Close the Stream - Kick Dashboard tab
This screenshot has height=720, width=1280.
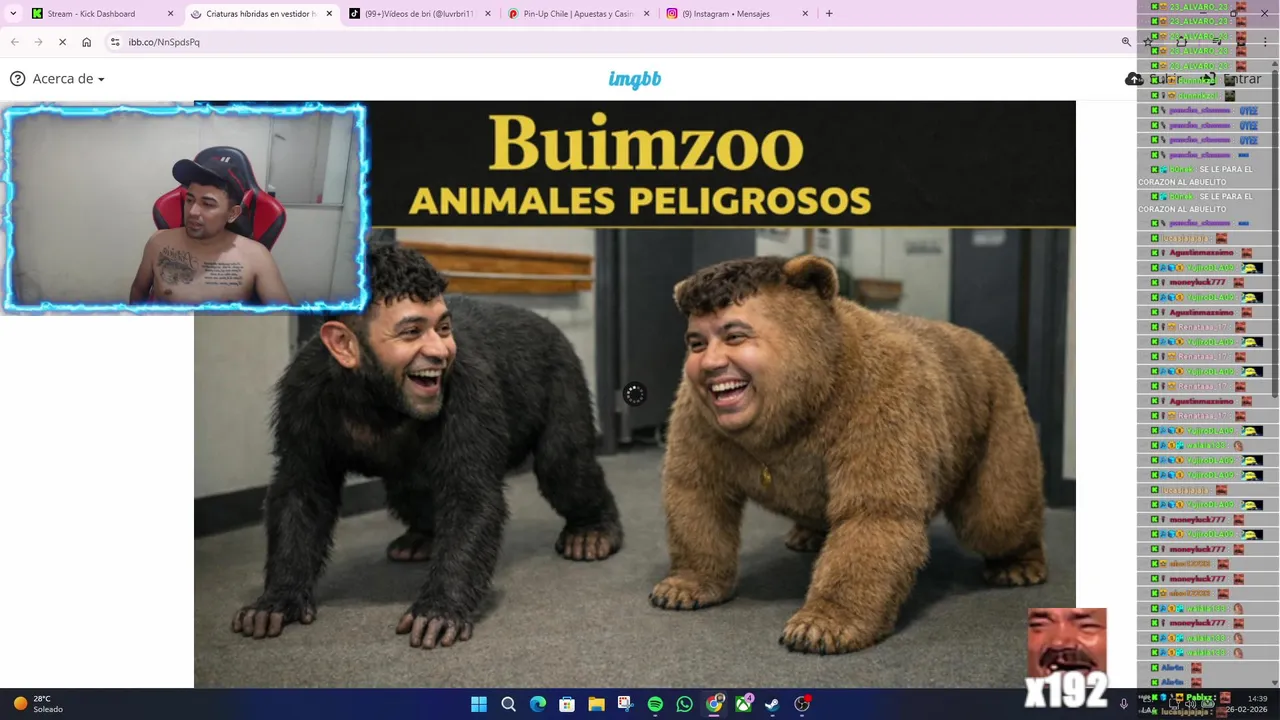pos(170,14)
